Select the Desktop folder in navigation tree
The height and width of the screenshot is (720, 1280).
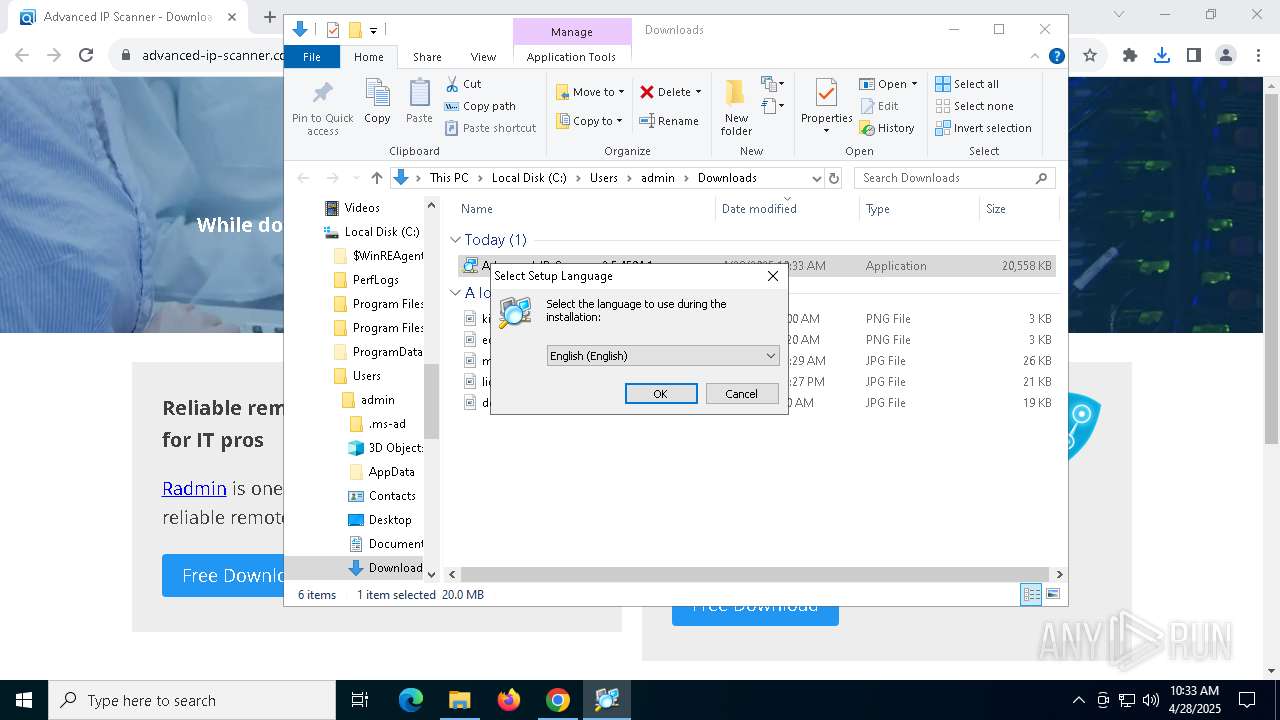380,520
